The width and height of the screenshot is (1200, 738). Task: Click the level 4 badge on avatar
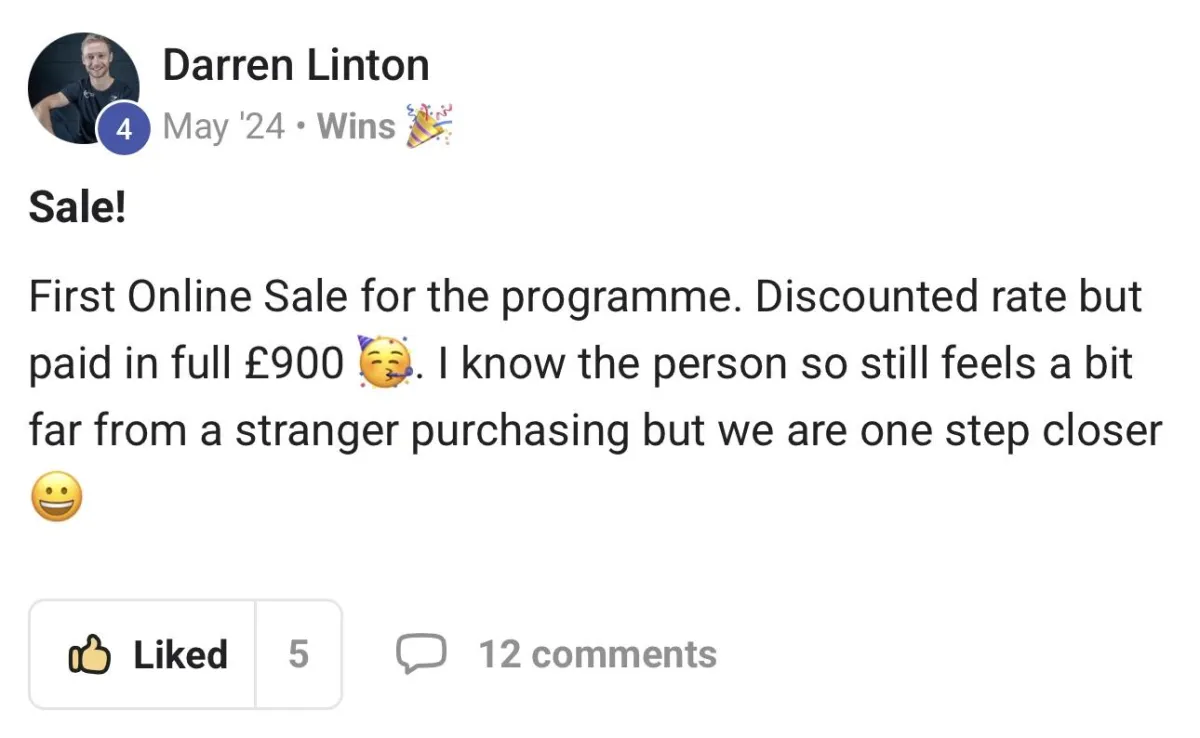click(x=123, y=129)
